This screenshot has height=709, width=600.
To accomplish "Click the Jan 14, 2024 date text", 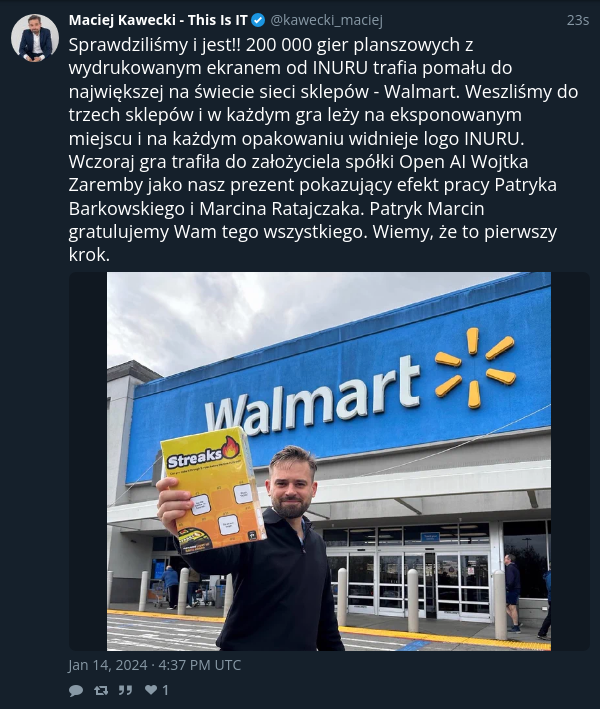I will tap(108, 665).
